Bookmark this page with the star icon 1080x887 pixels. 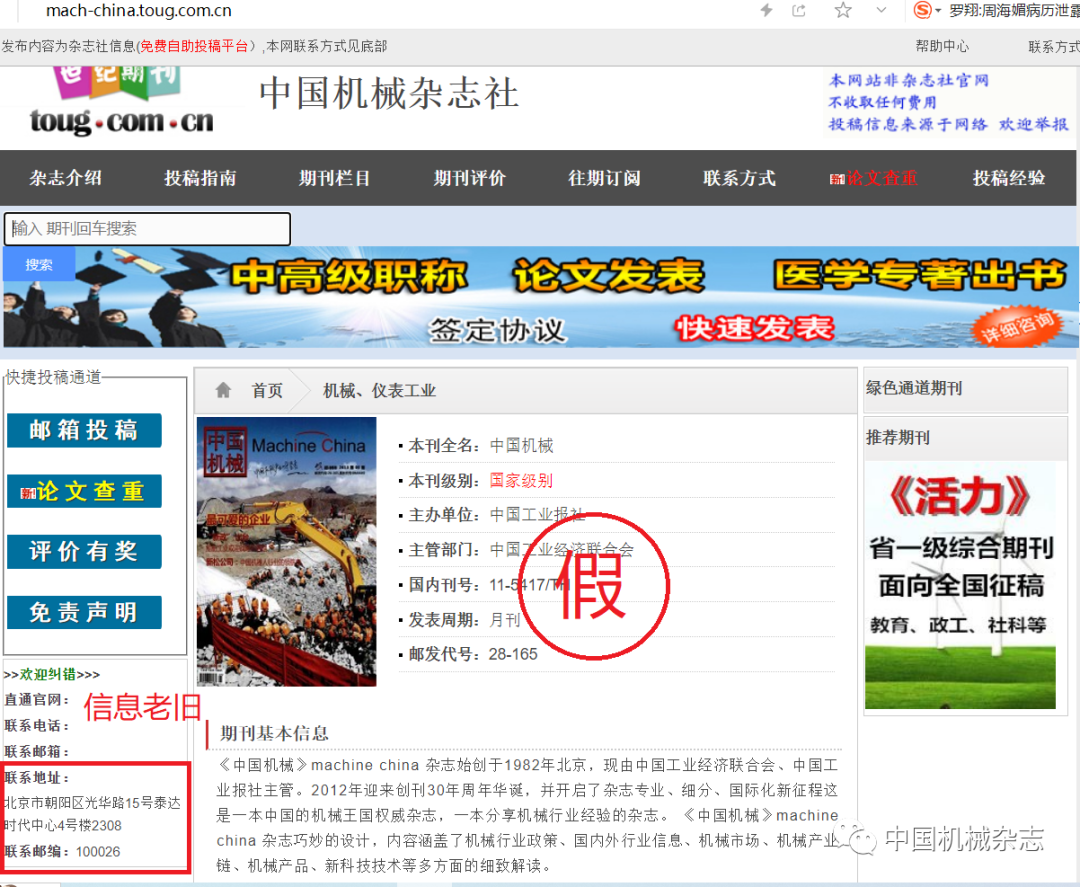tap(842, 10)
